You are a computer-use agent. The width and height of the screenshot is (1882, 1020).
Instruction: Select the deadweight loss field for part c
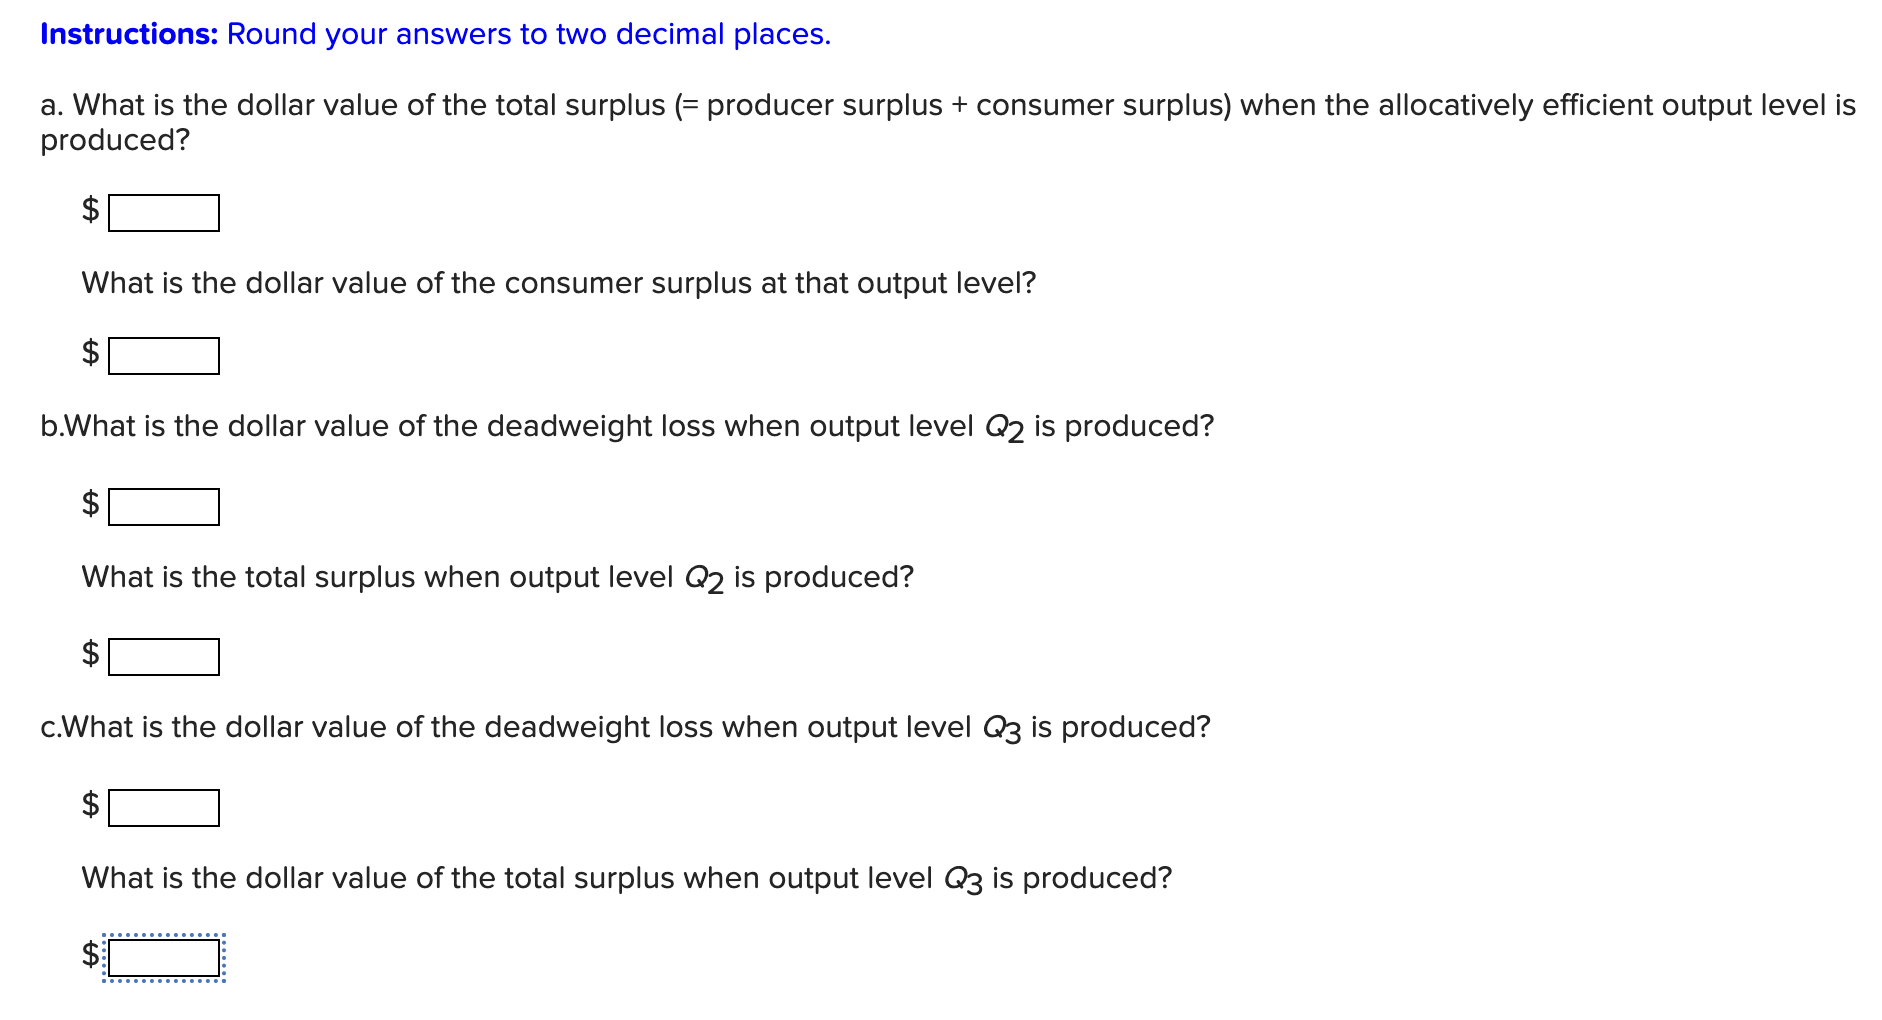point(163,809)
